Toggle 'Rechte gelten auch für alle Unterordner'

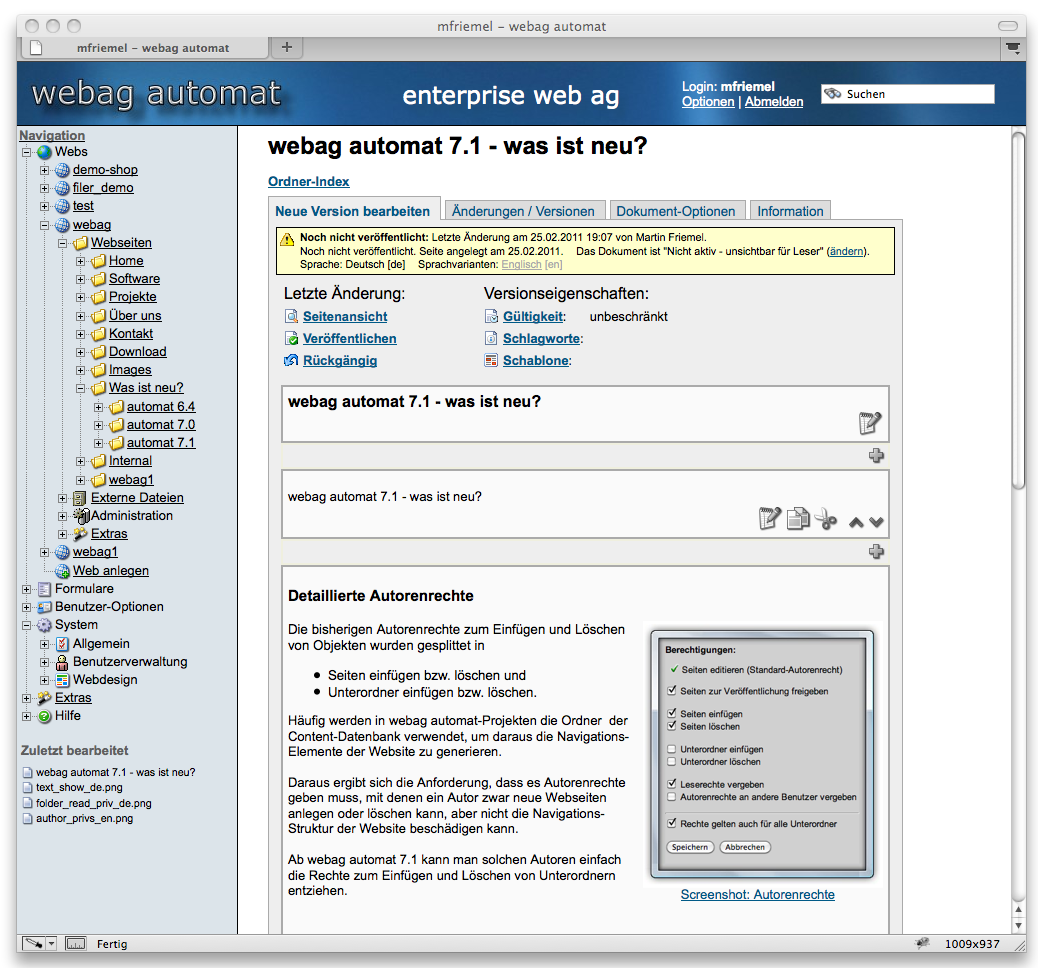point(672,824)
